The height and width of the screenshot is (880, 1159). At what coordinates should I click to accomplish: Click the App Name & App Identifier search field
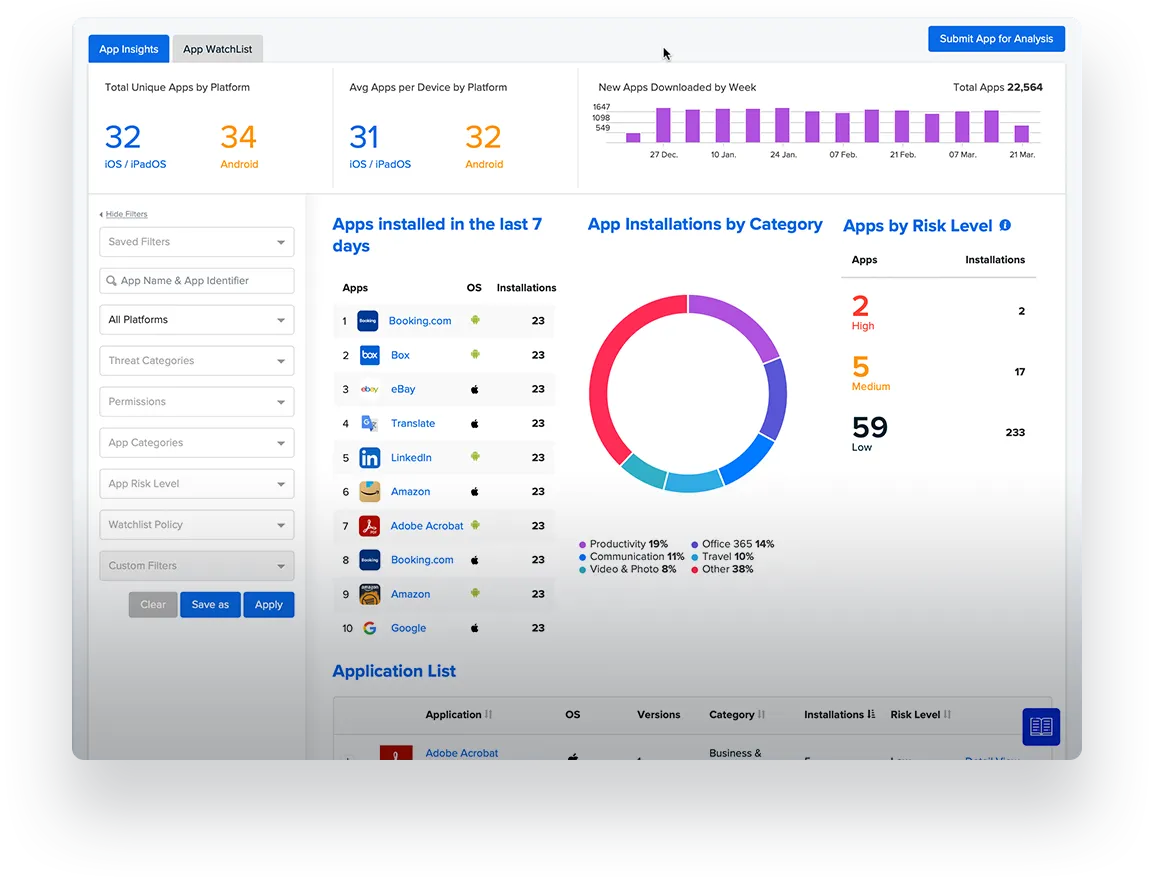click(x=196, y=280)
